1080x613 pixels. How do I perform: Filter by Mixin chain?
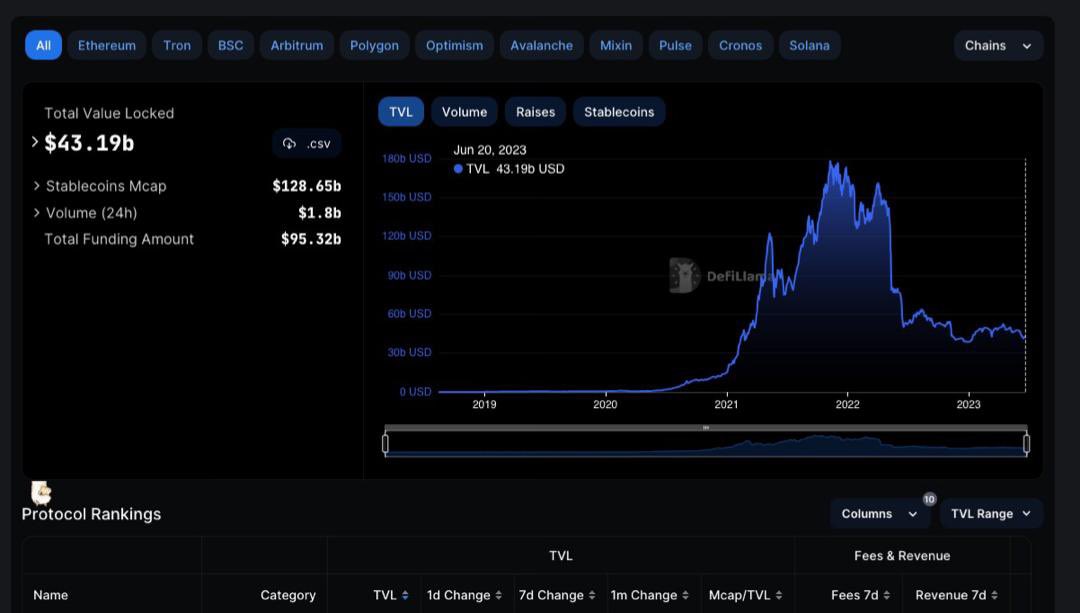pyautogui.click(x=616, y=45)
